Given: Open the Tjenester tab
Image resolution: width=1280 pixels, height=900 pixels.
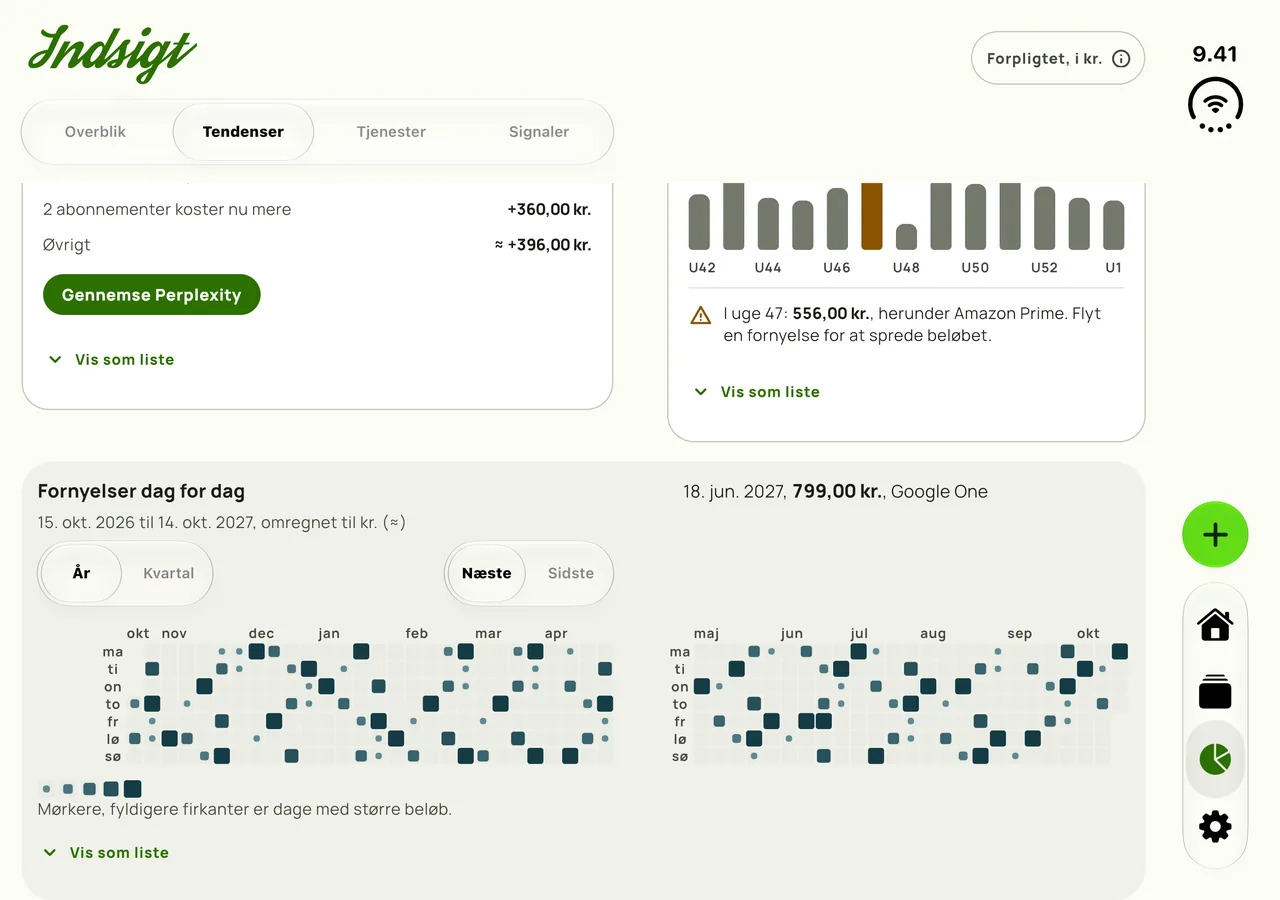Looking at the screenshot, I should [391, 132].
